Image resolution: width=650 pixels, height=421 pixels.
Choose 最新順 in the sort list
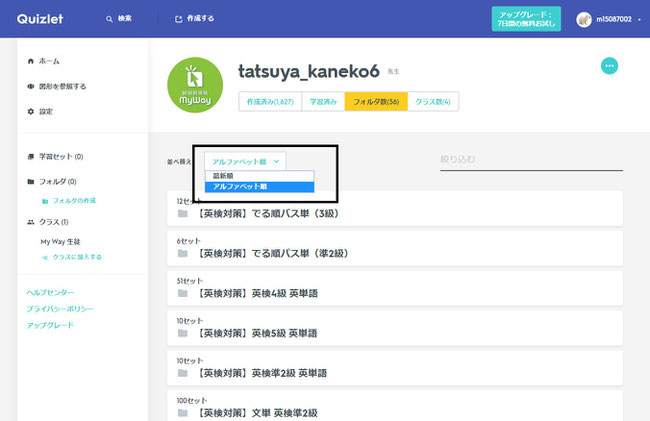pos(260,176)
